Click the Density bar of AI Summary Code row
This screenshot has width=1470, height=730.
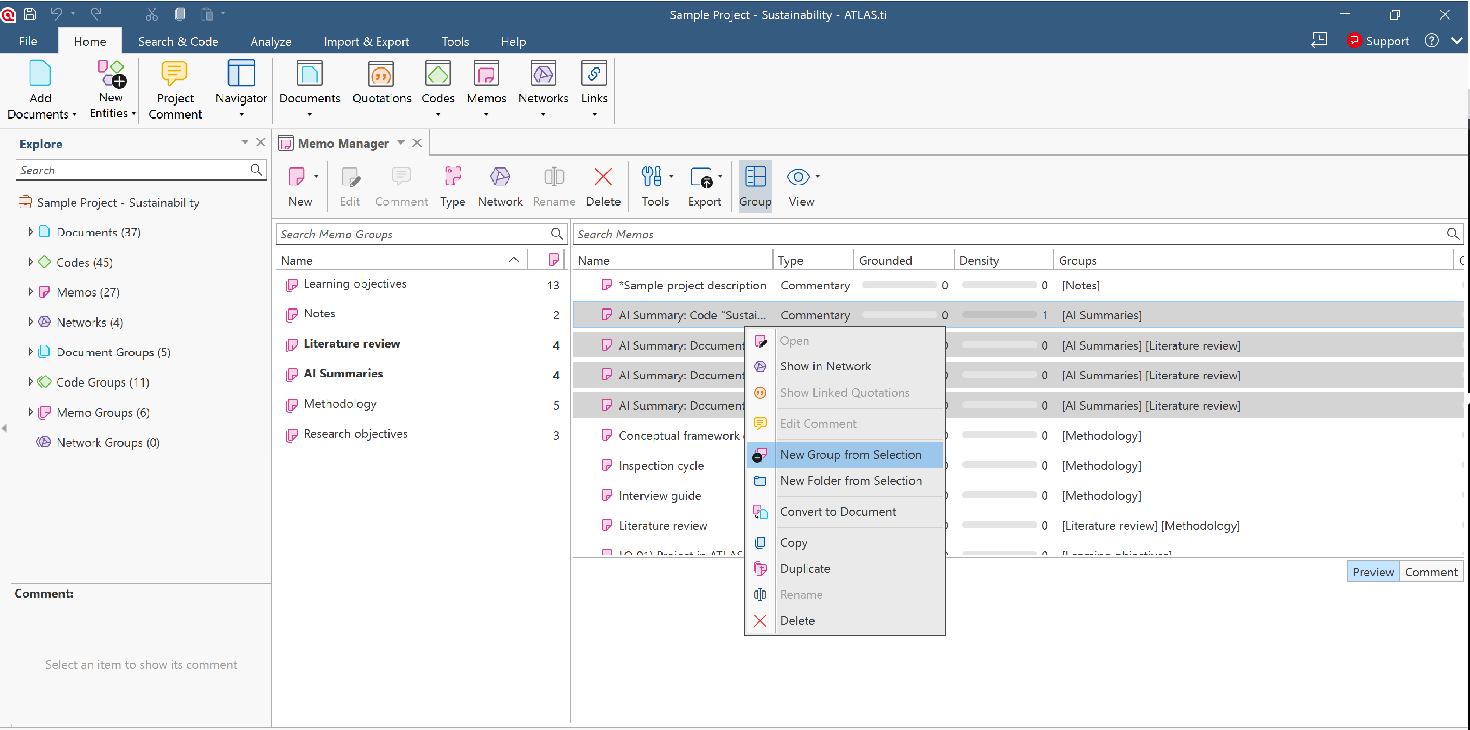click(999, 315)
